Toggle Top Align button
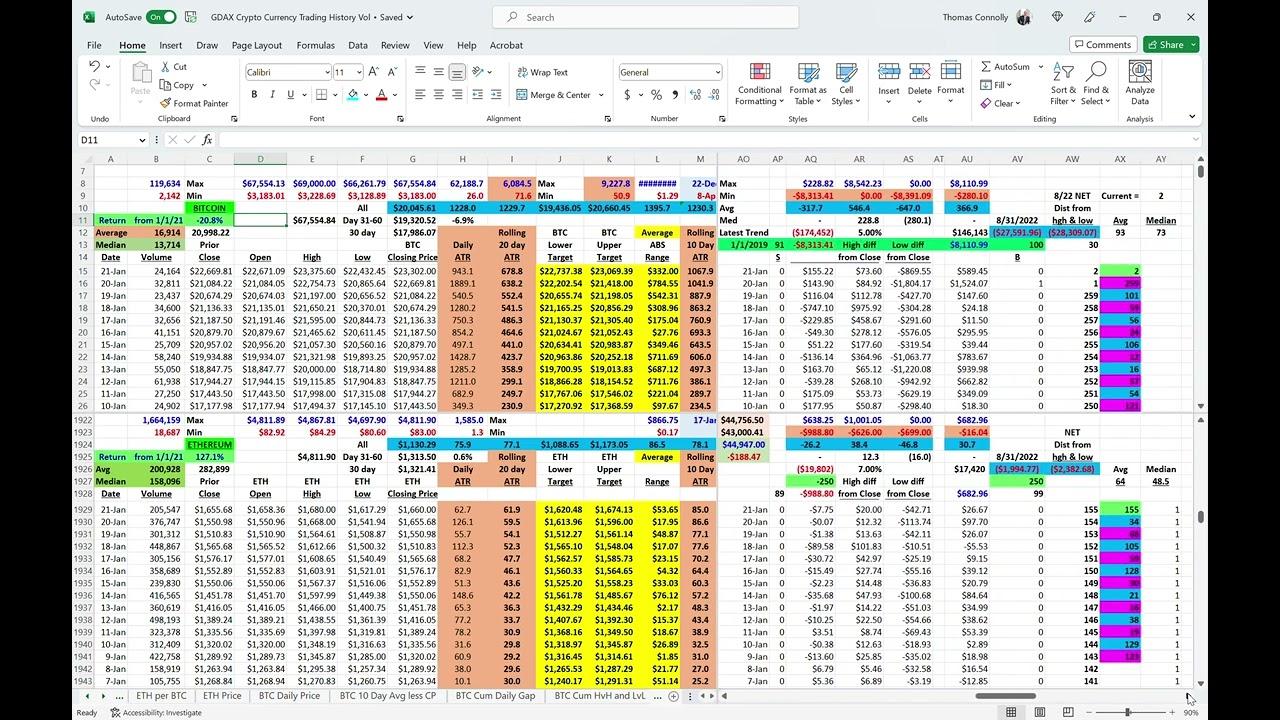This screenshot has width=1280, height=720. tap(421, 72)
